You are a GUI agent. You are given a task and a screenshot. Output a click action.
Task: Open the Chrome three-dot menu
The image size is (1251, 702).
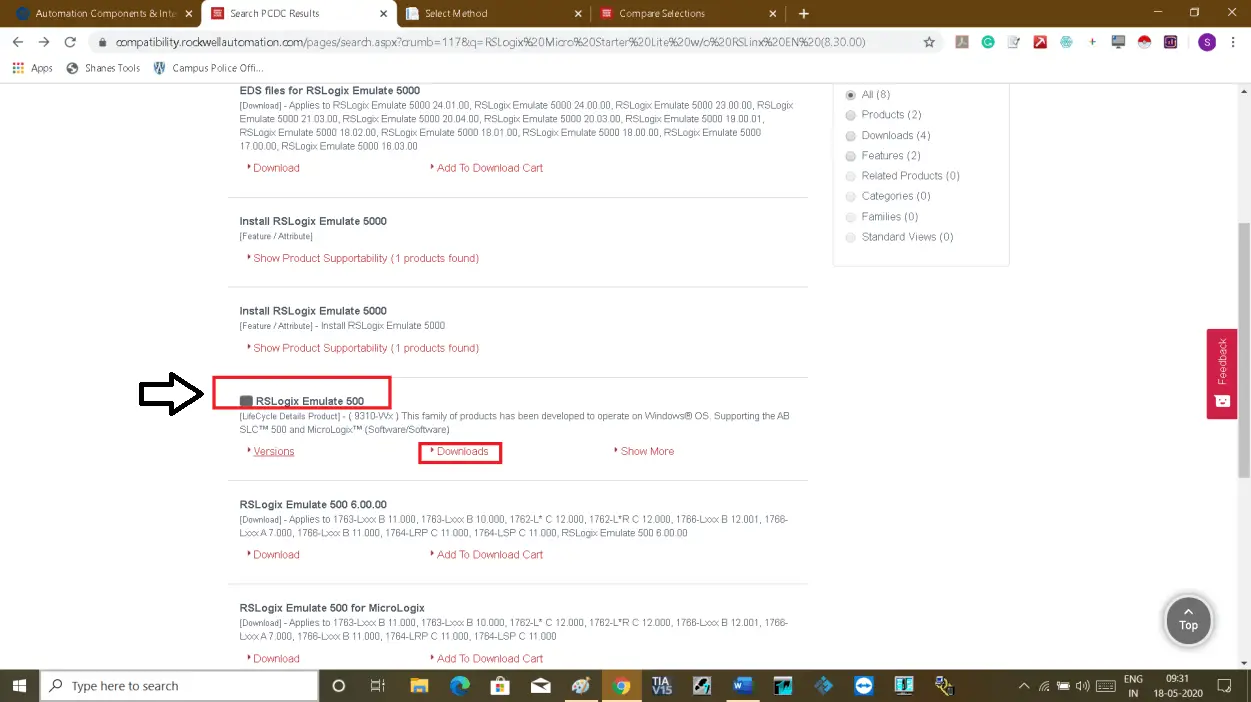click(1234, 42)
